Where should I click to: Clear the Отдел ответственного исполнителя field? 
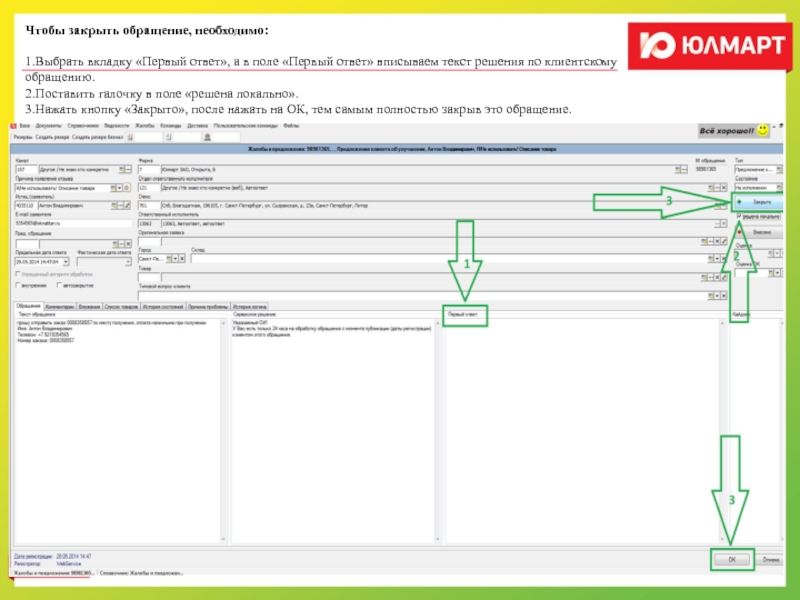pyautogui.click(x=723, y=188)
